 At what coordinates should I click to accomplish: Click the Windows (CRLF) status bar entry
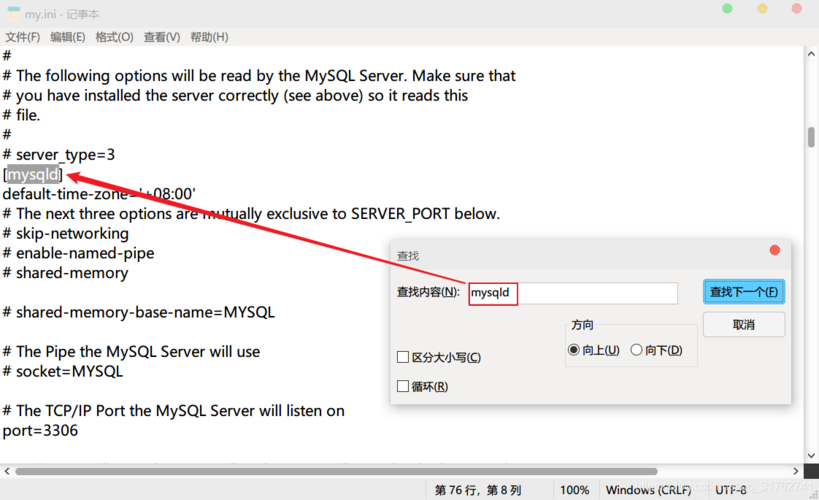(x=648, y=490)
